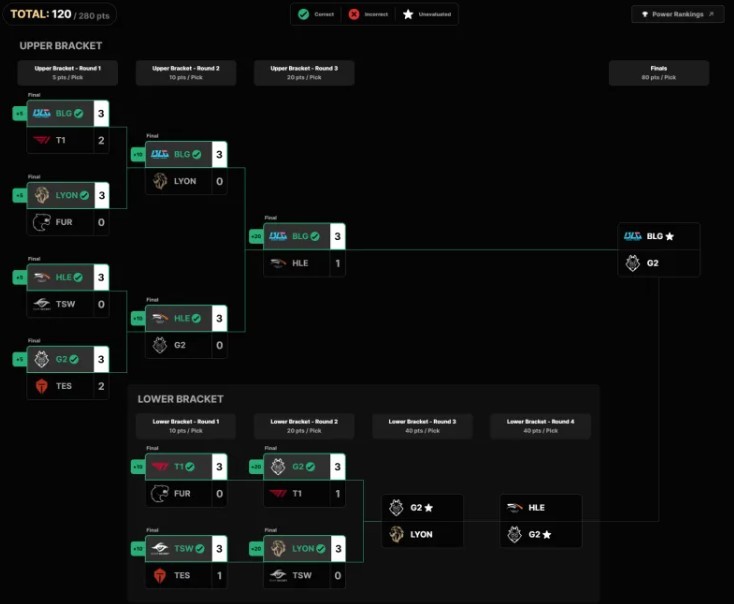734x604 pixels.
Task: Select the Upper Bracket - Round 1 header
Action: click(x=67, y=73)
